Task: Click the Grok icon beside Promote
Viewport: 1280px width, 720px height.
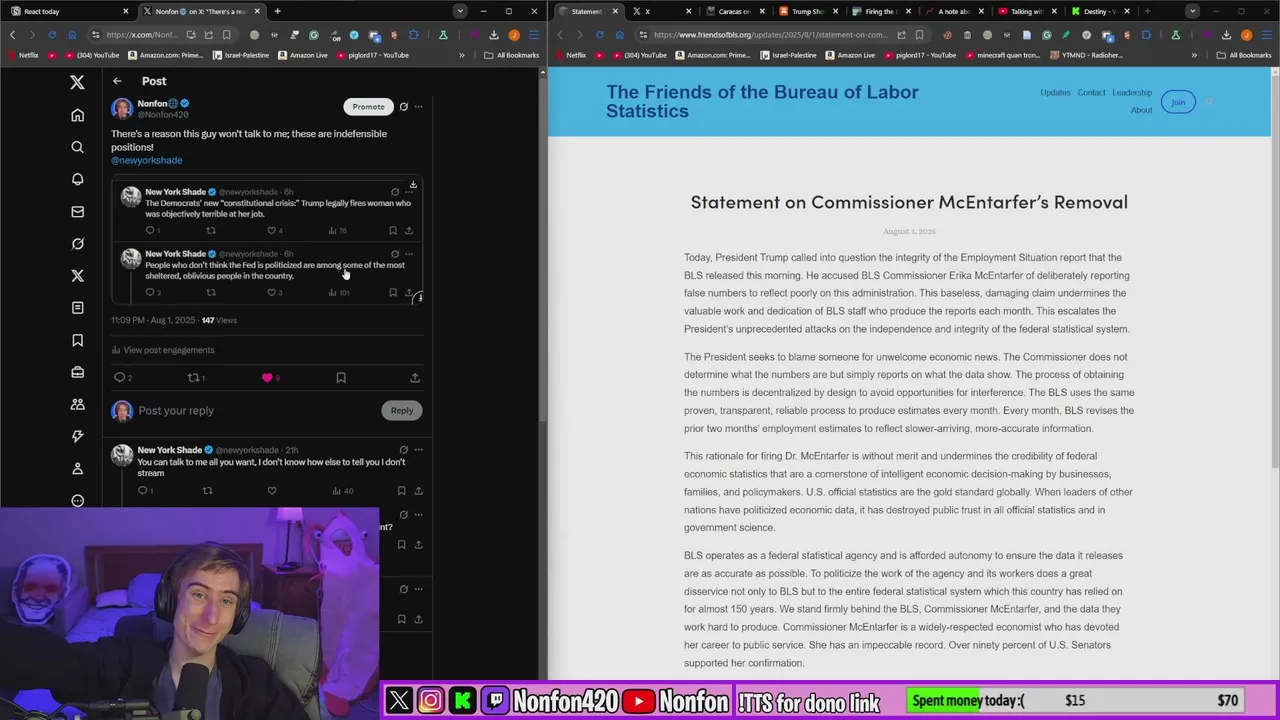Action: (x=403, y=106)
